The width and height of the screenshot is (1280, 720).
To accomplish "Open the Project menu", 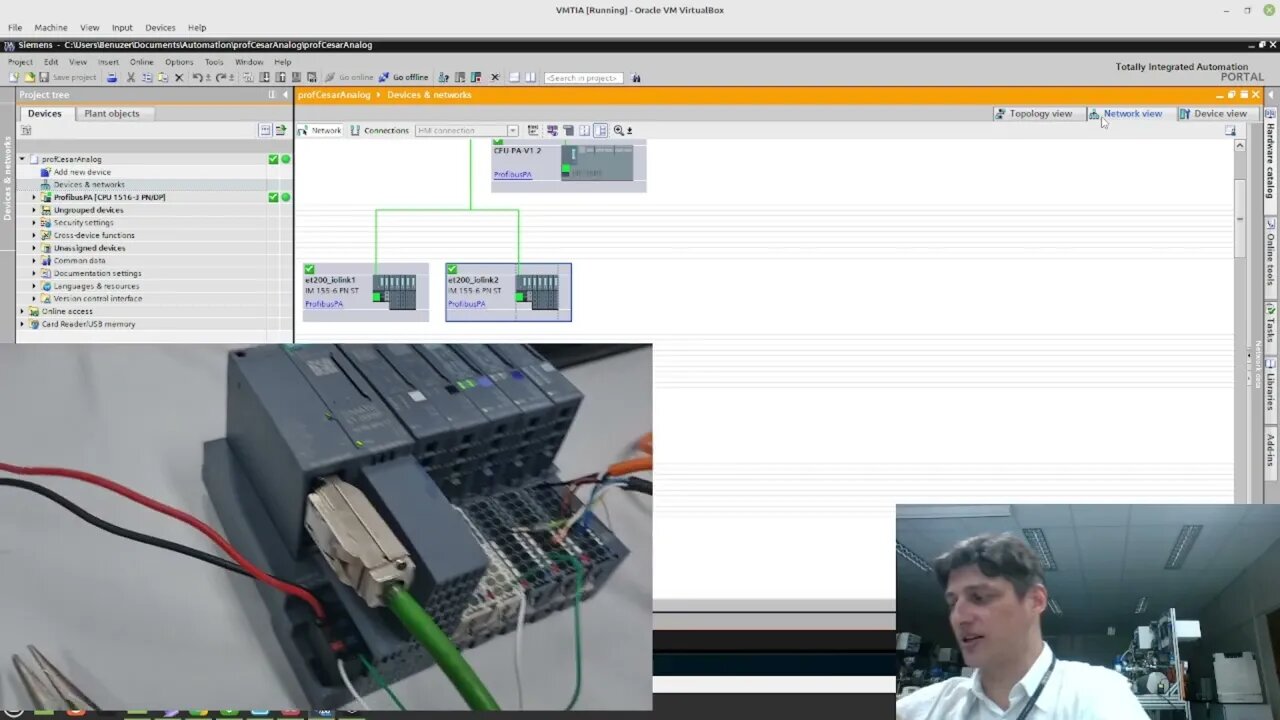I will pyautogui.click(x=20, y=62).
